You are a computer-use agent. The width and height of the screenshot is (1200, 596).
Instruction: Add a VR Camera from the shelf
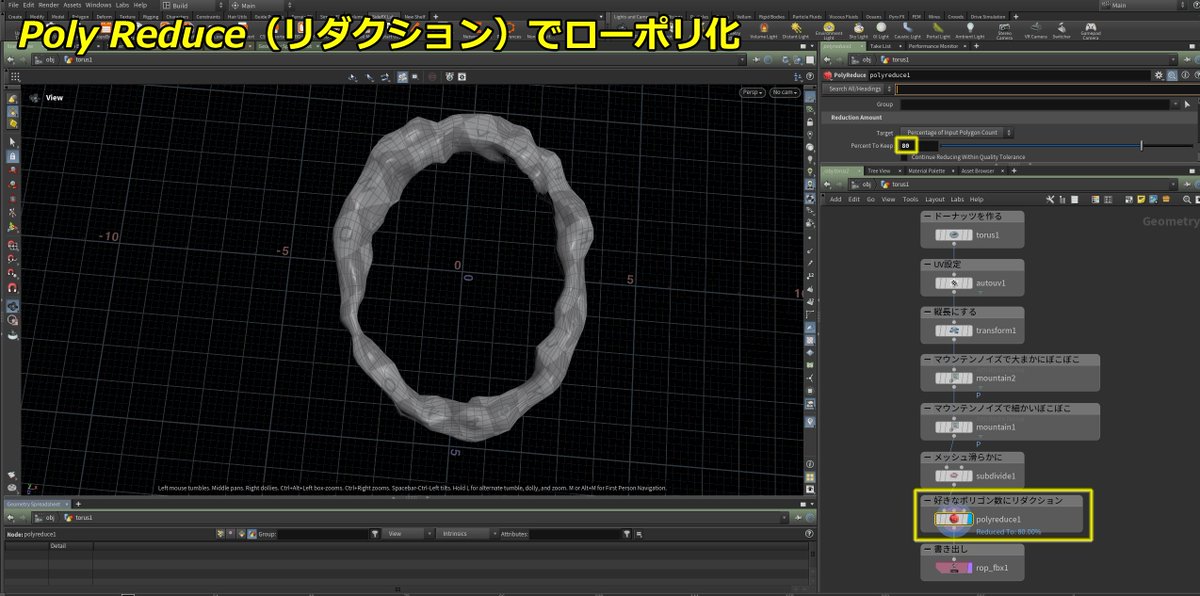(1035, 30)
